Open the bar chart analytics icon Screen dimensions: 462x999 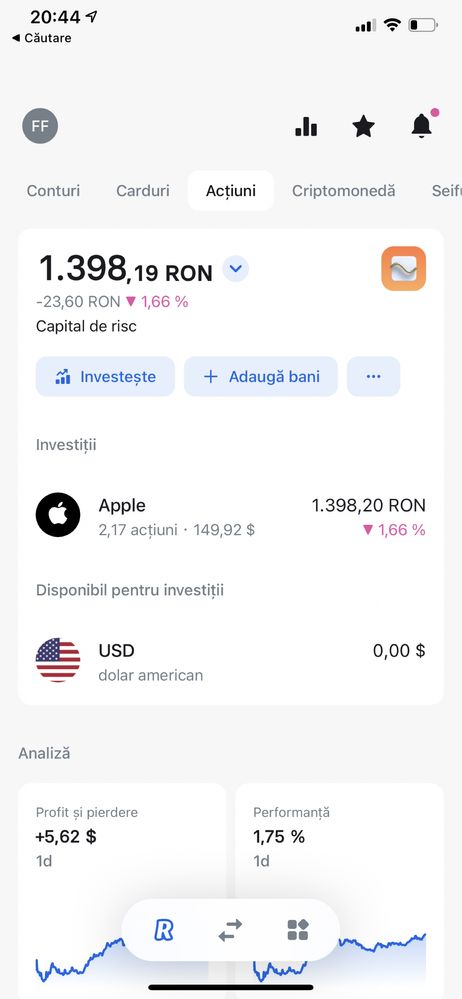tap(306, 126)
